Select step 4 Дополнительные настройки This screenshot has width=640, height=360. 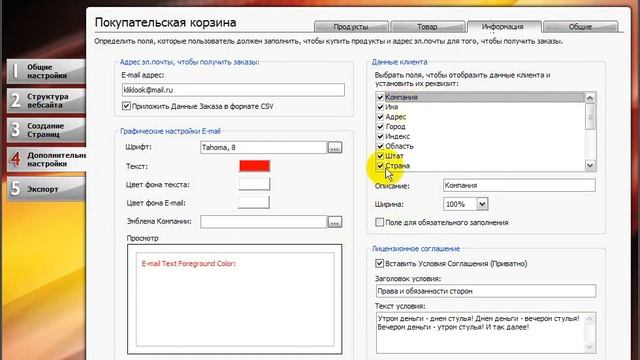click(46, 160)
